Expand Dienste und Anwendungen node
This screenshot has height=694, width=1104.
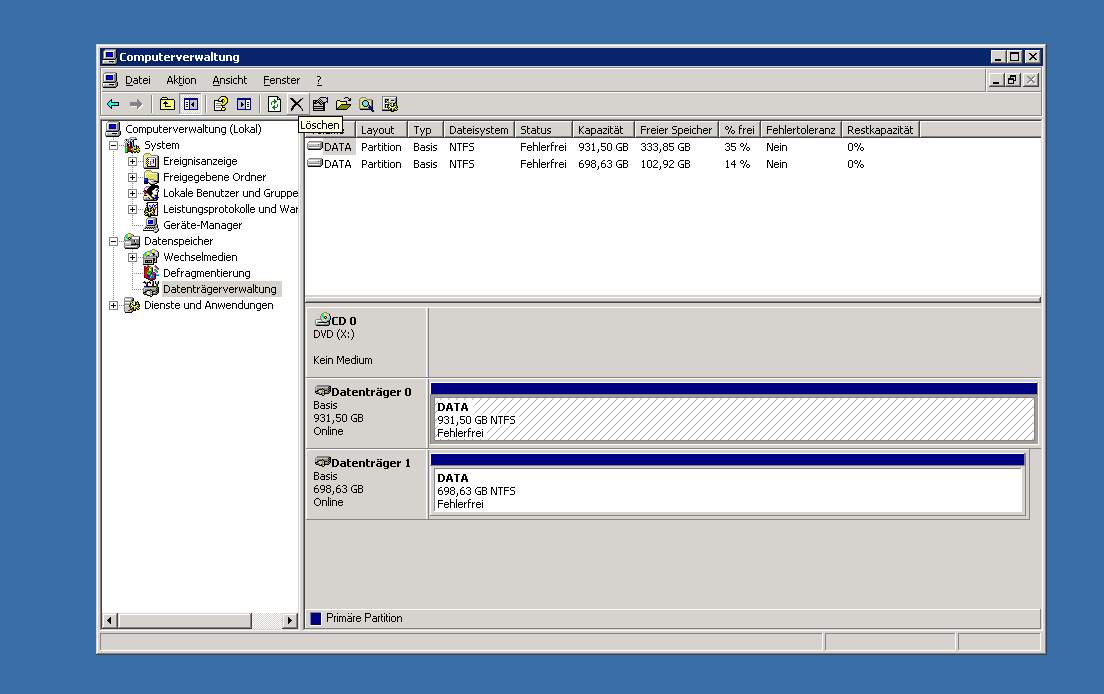[x=113, y=305]
